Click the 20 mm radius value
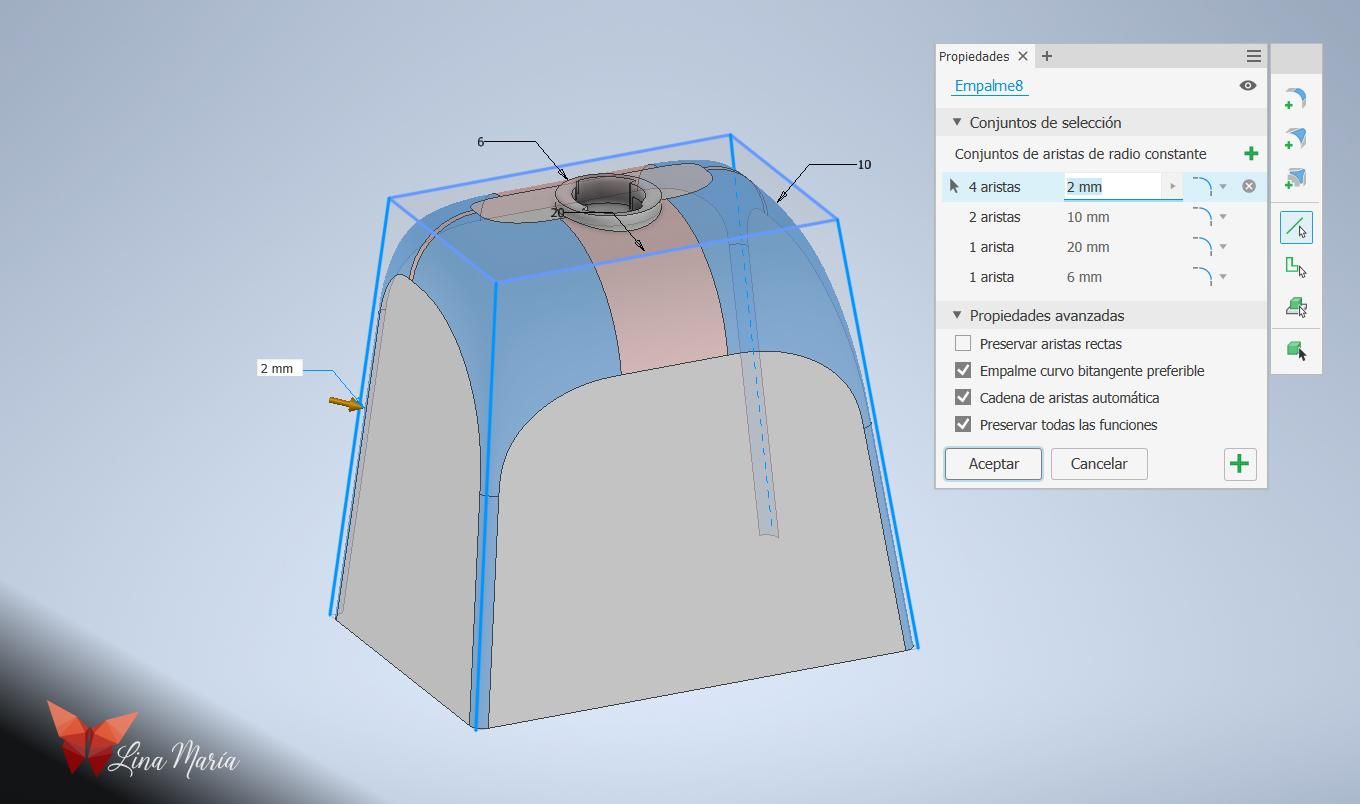Image resolution: width=1360 pixels, height=804 pixels. 1087,247
